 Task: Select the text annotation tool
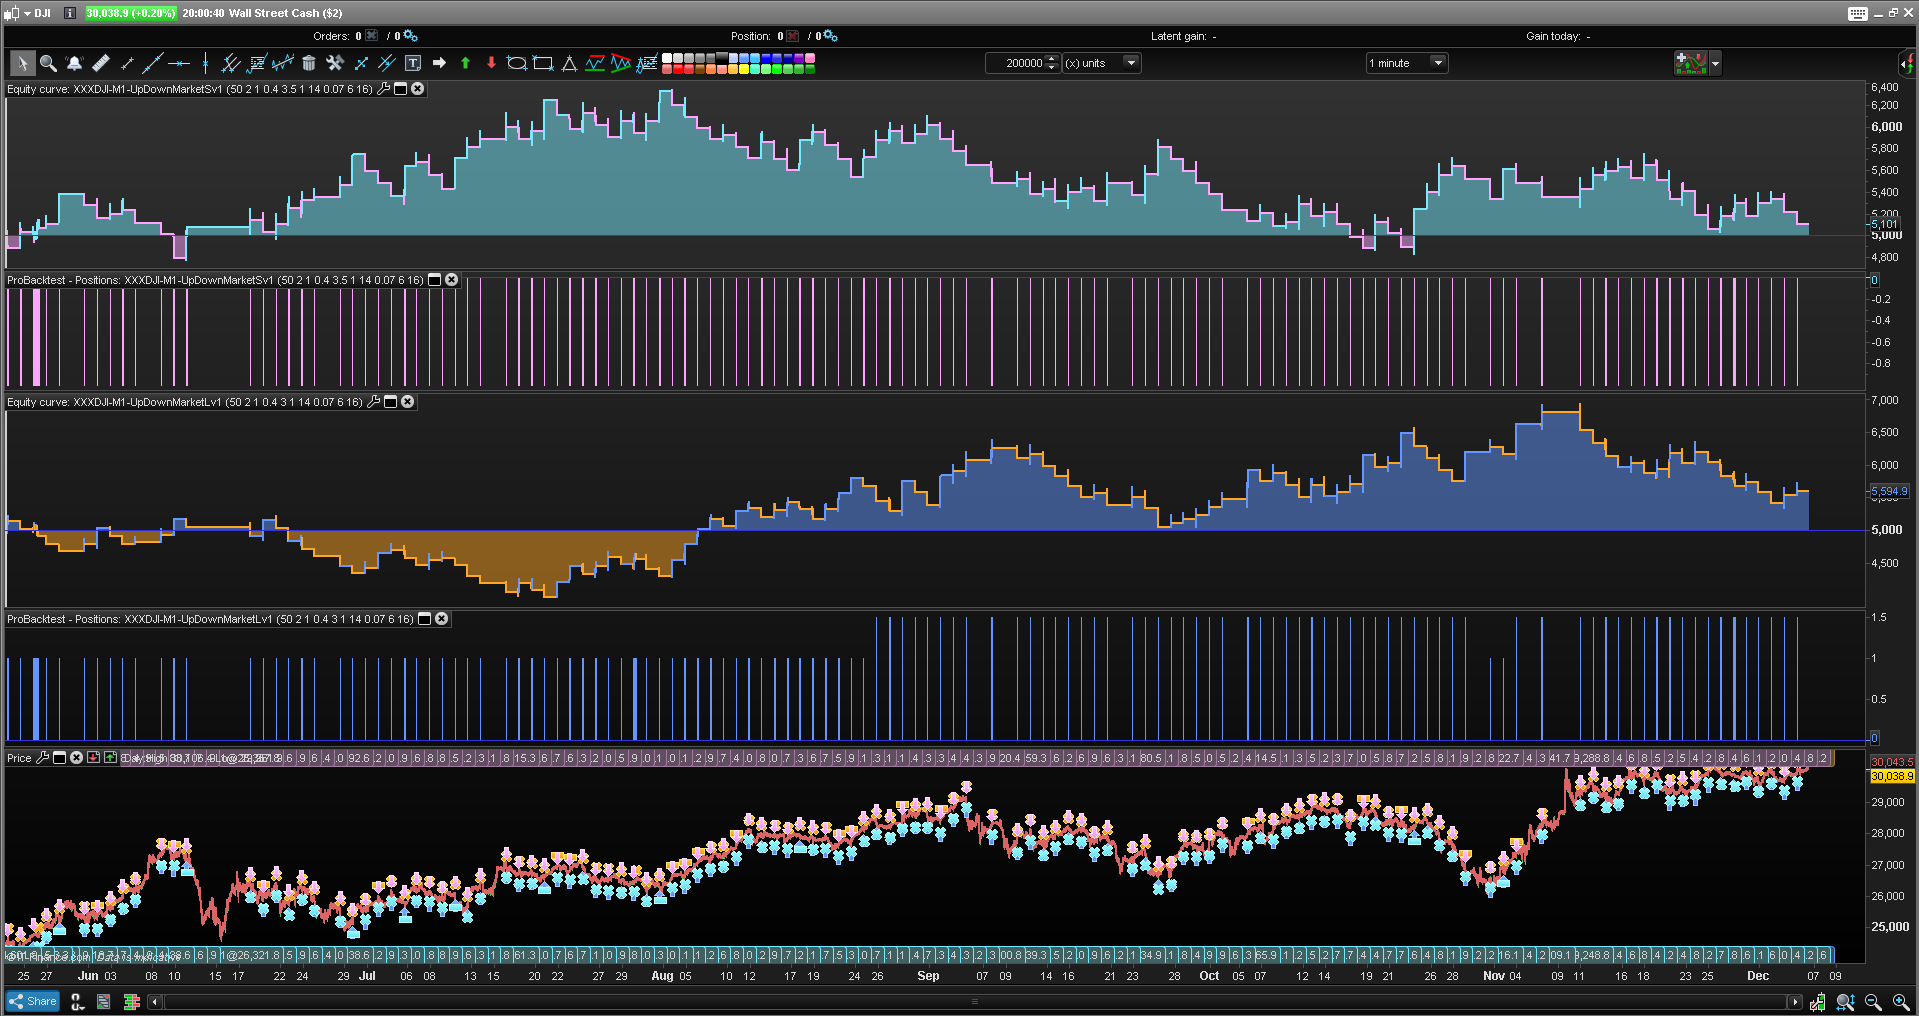pos(413,63)
